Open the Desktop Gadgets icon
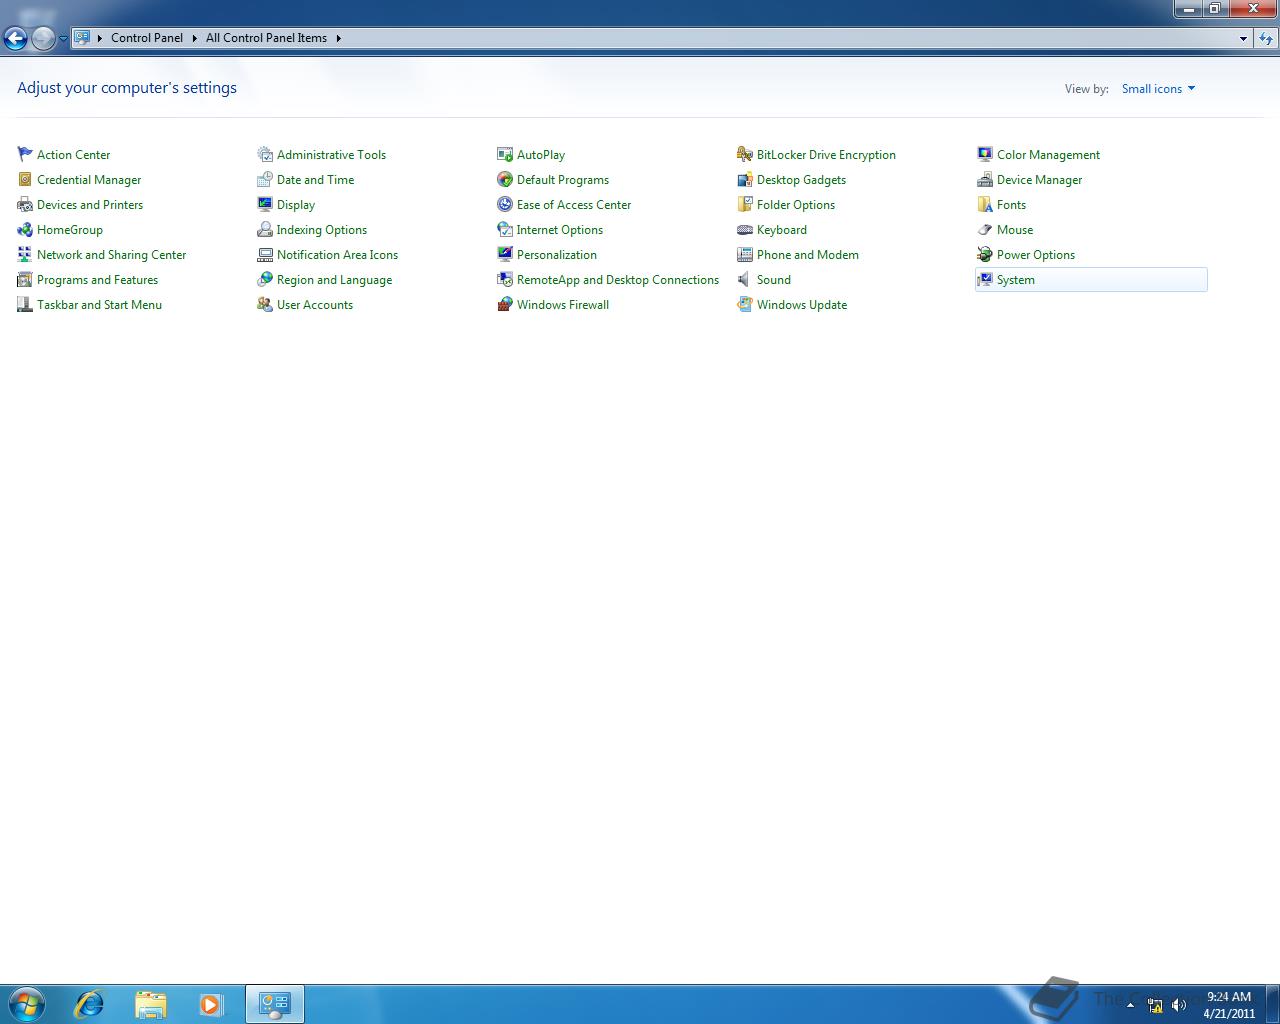The width and height of the screenshot is (1280, 1024). pyautogui.click(x=745, y=179)
